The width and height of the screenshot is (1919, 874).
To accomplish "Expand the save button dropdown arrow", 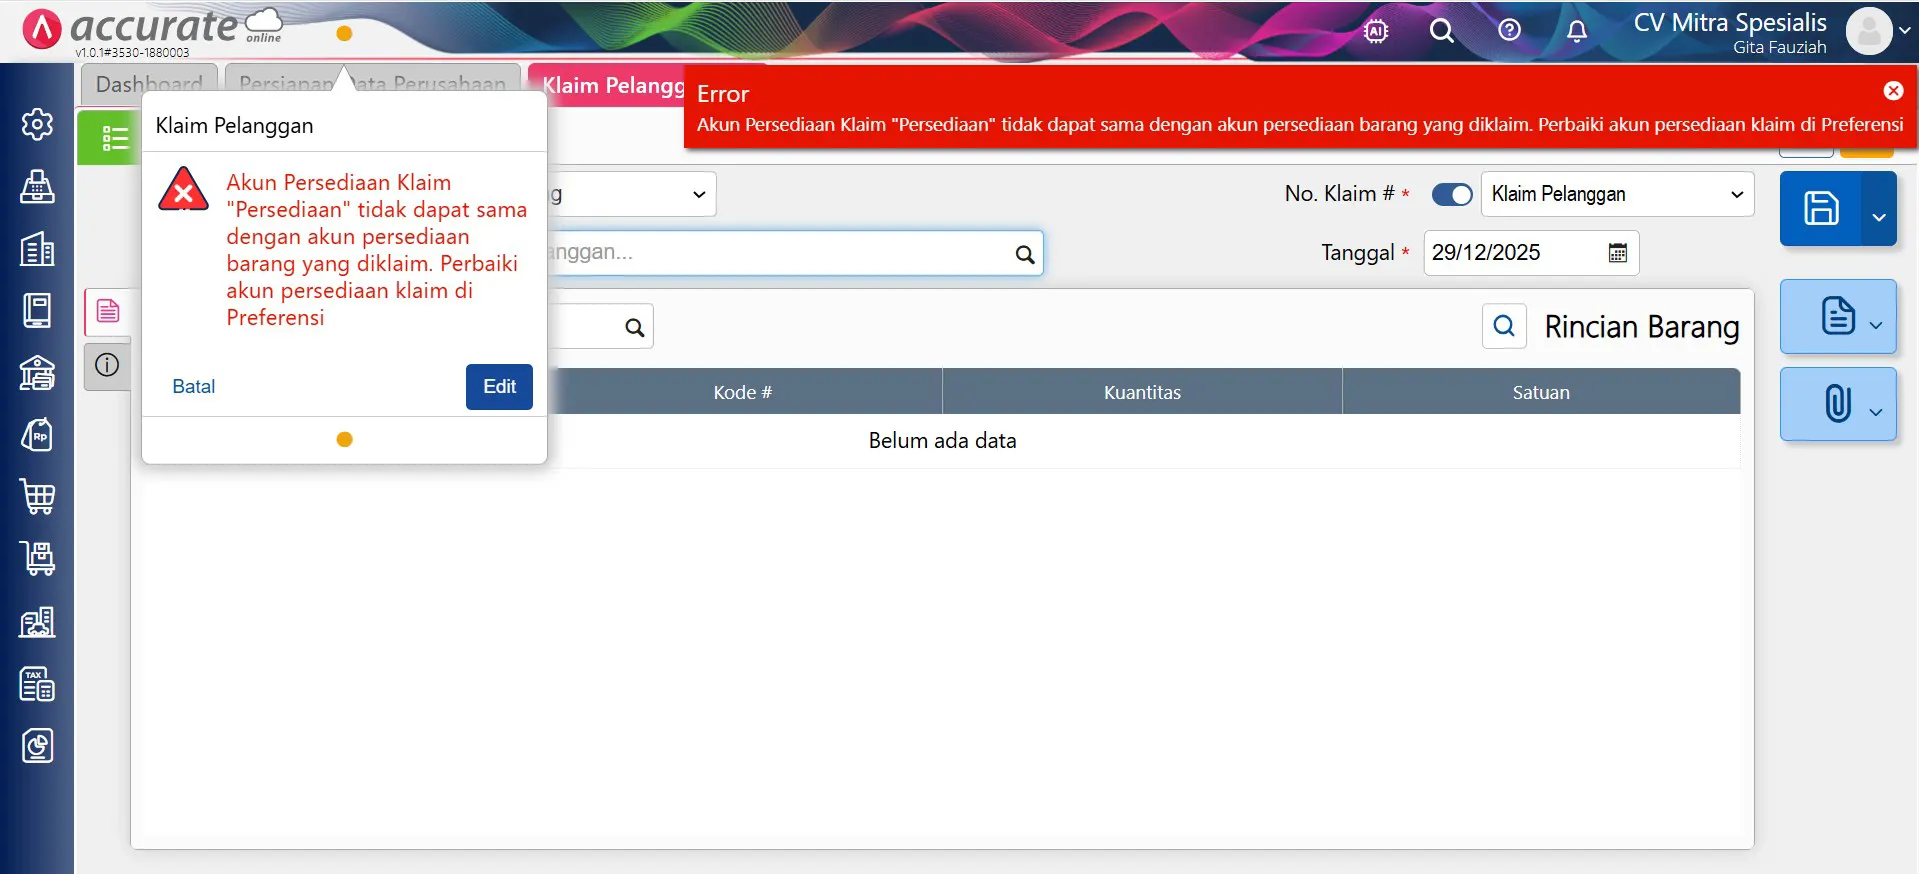I will coord(1878,216).
